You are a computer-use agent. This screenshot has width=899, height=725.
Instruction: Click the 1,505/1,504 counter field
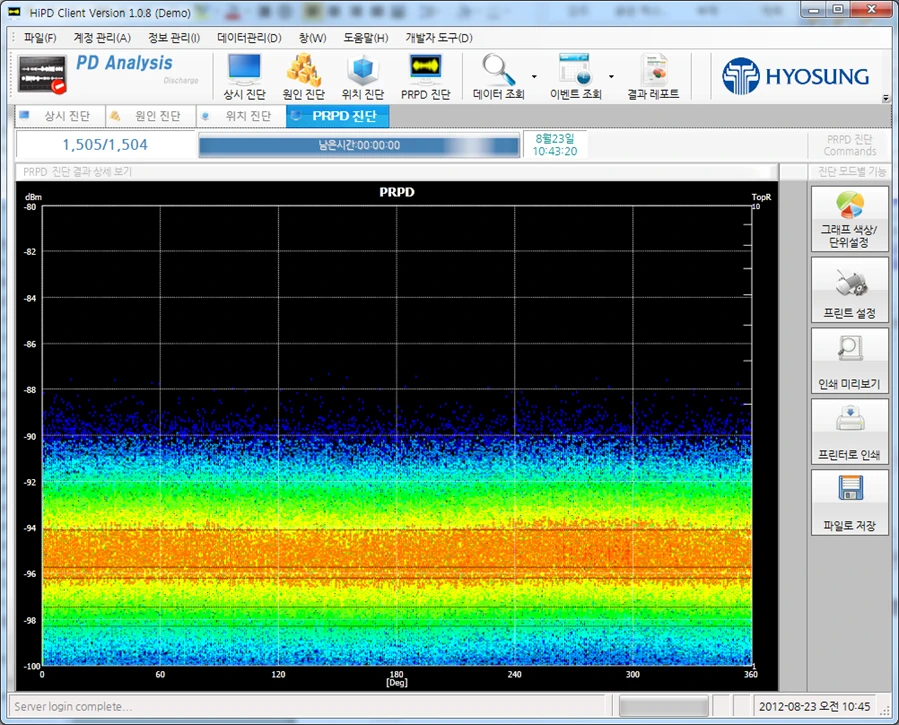pyautogui.click(x=105, y=144)
